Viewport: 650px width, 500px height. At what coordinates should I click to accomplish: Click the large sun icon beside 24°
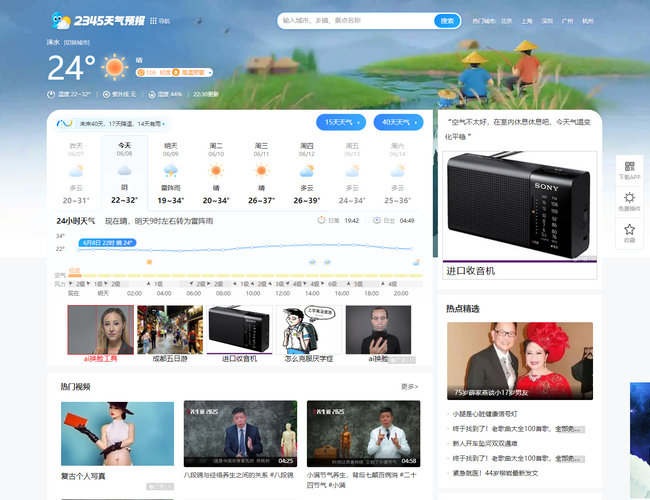point(115,67)
